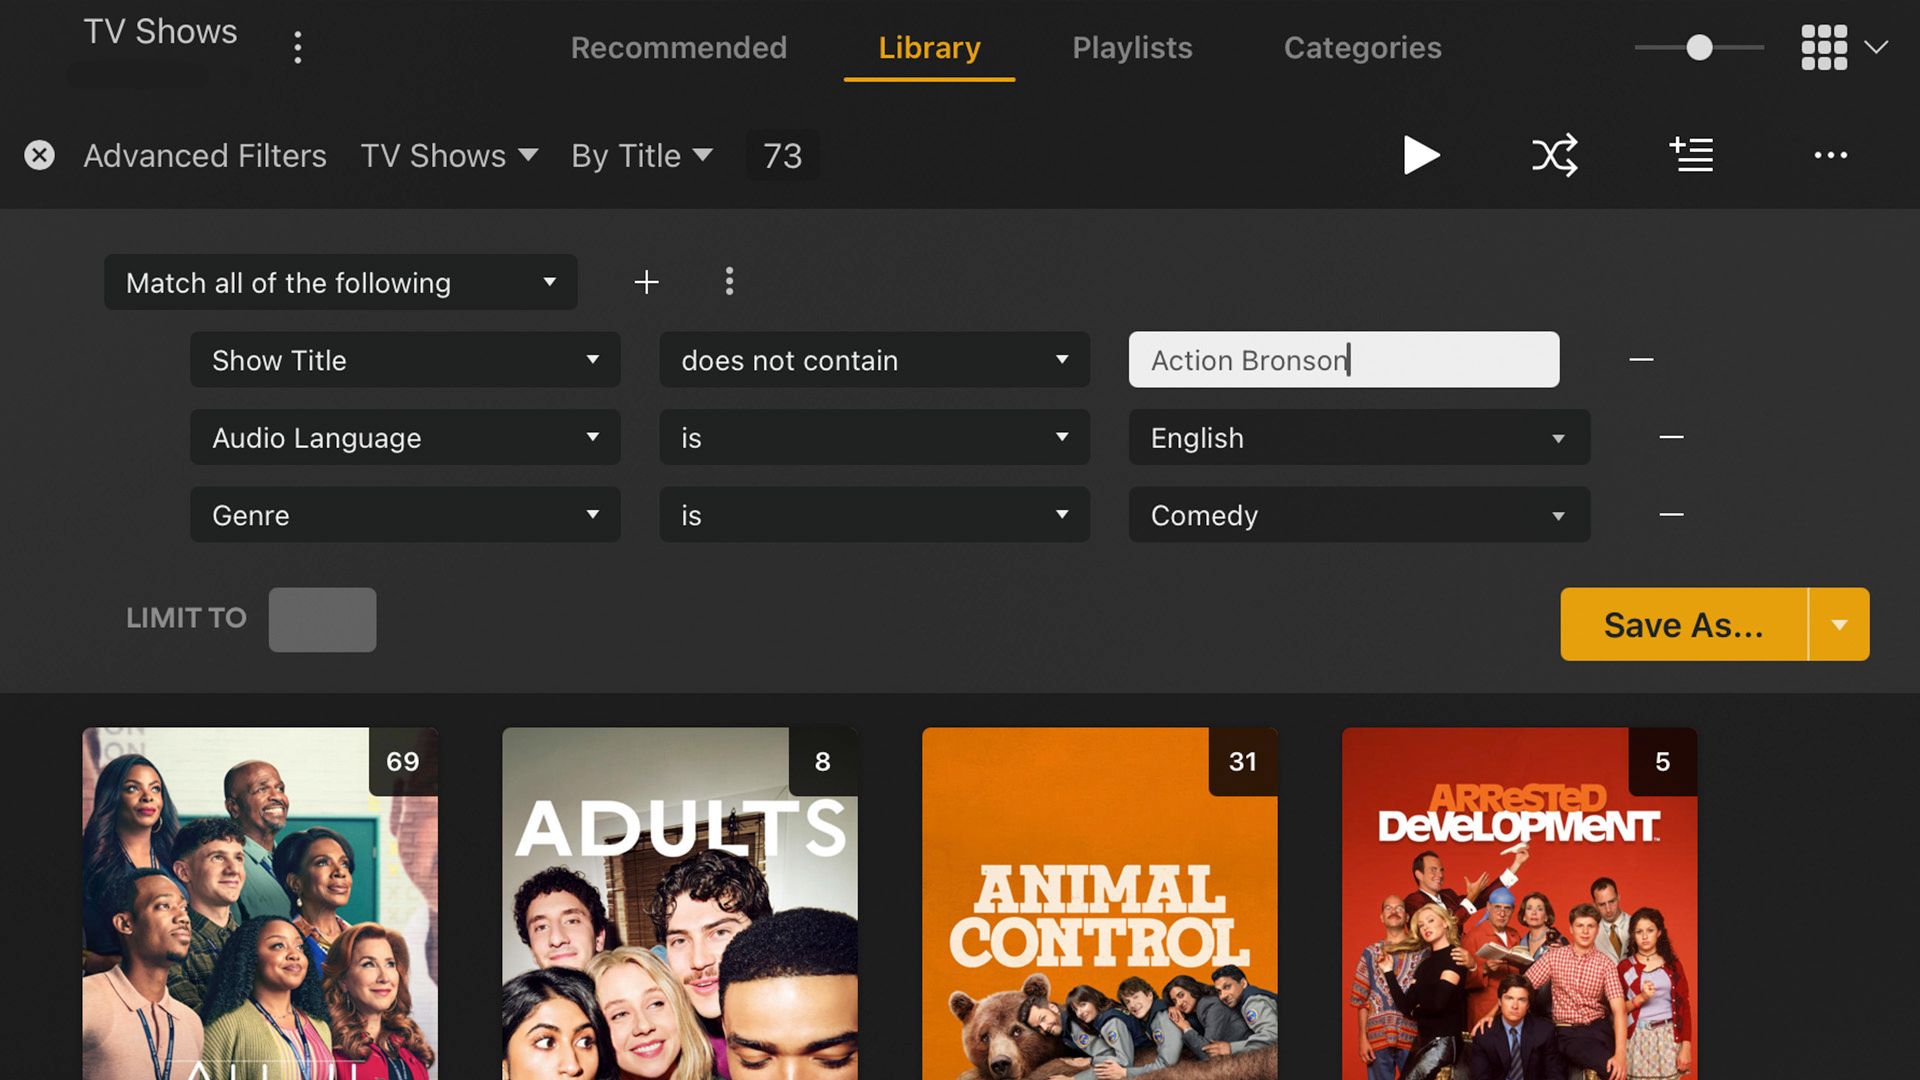Click the Action Bronson text field

(1343, 360)
